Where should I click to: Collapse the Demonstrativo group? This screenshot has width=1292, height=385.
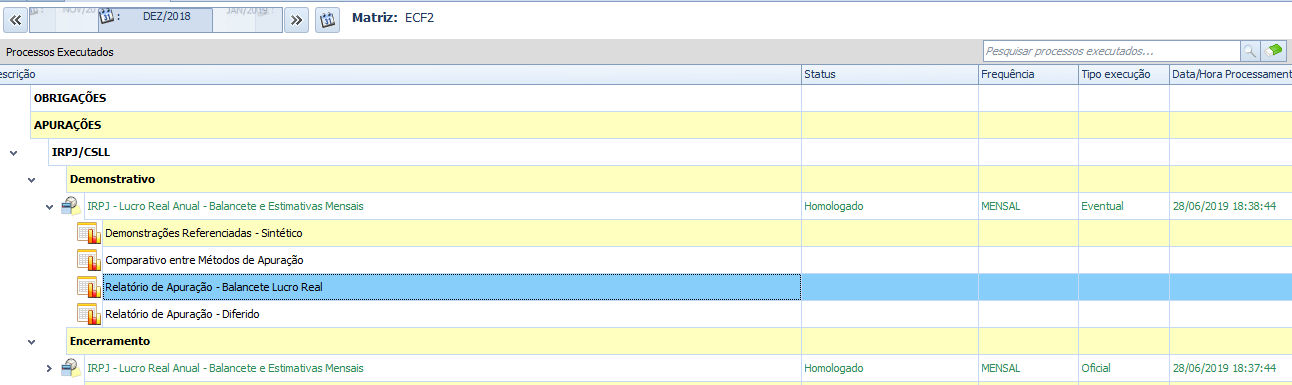point(31,179)
